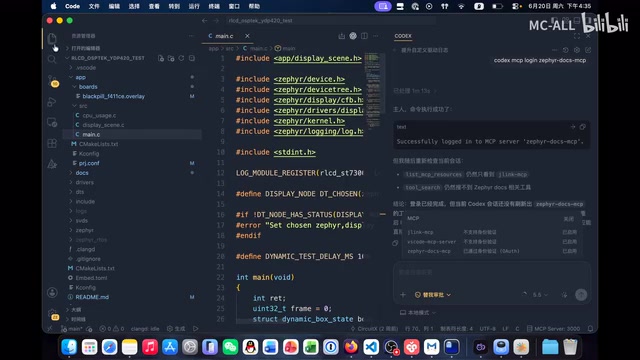
Task: Open Accounts icon in activity bar
Action: [x=52, y=292]
